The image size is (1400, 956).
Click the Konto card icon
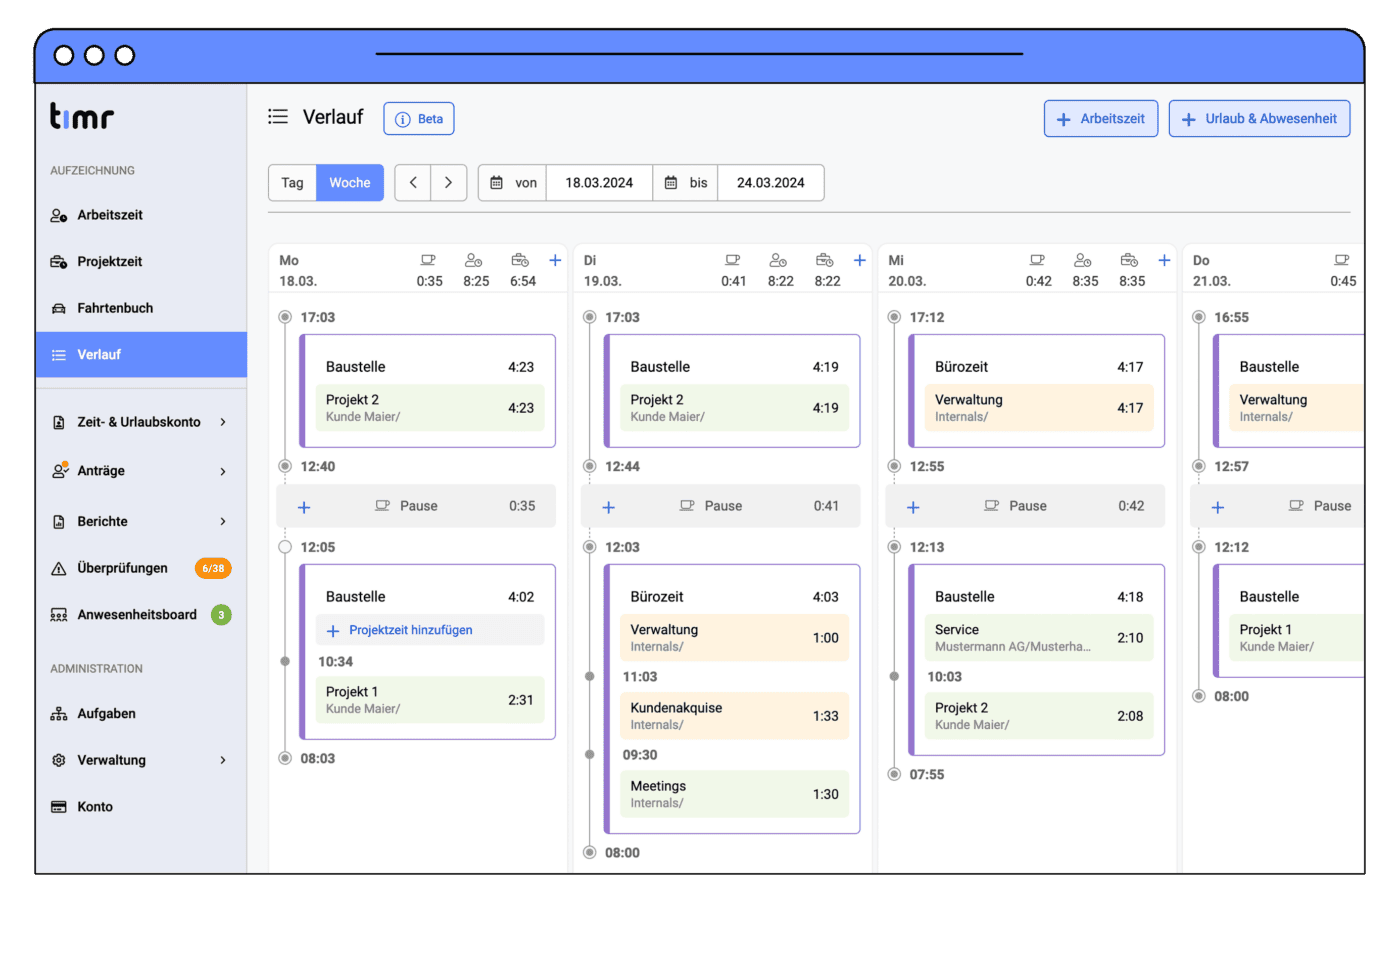[x=59, y=807]
